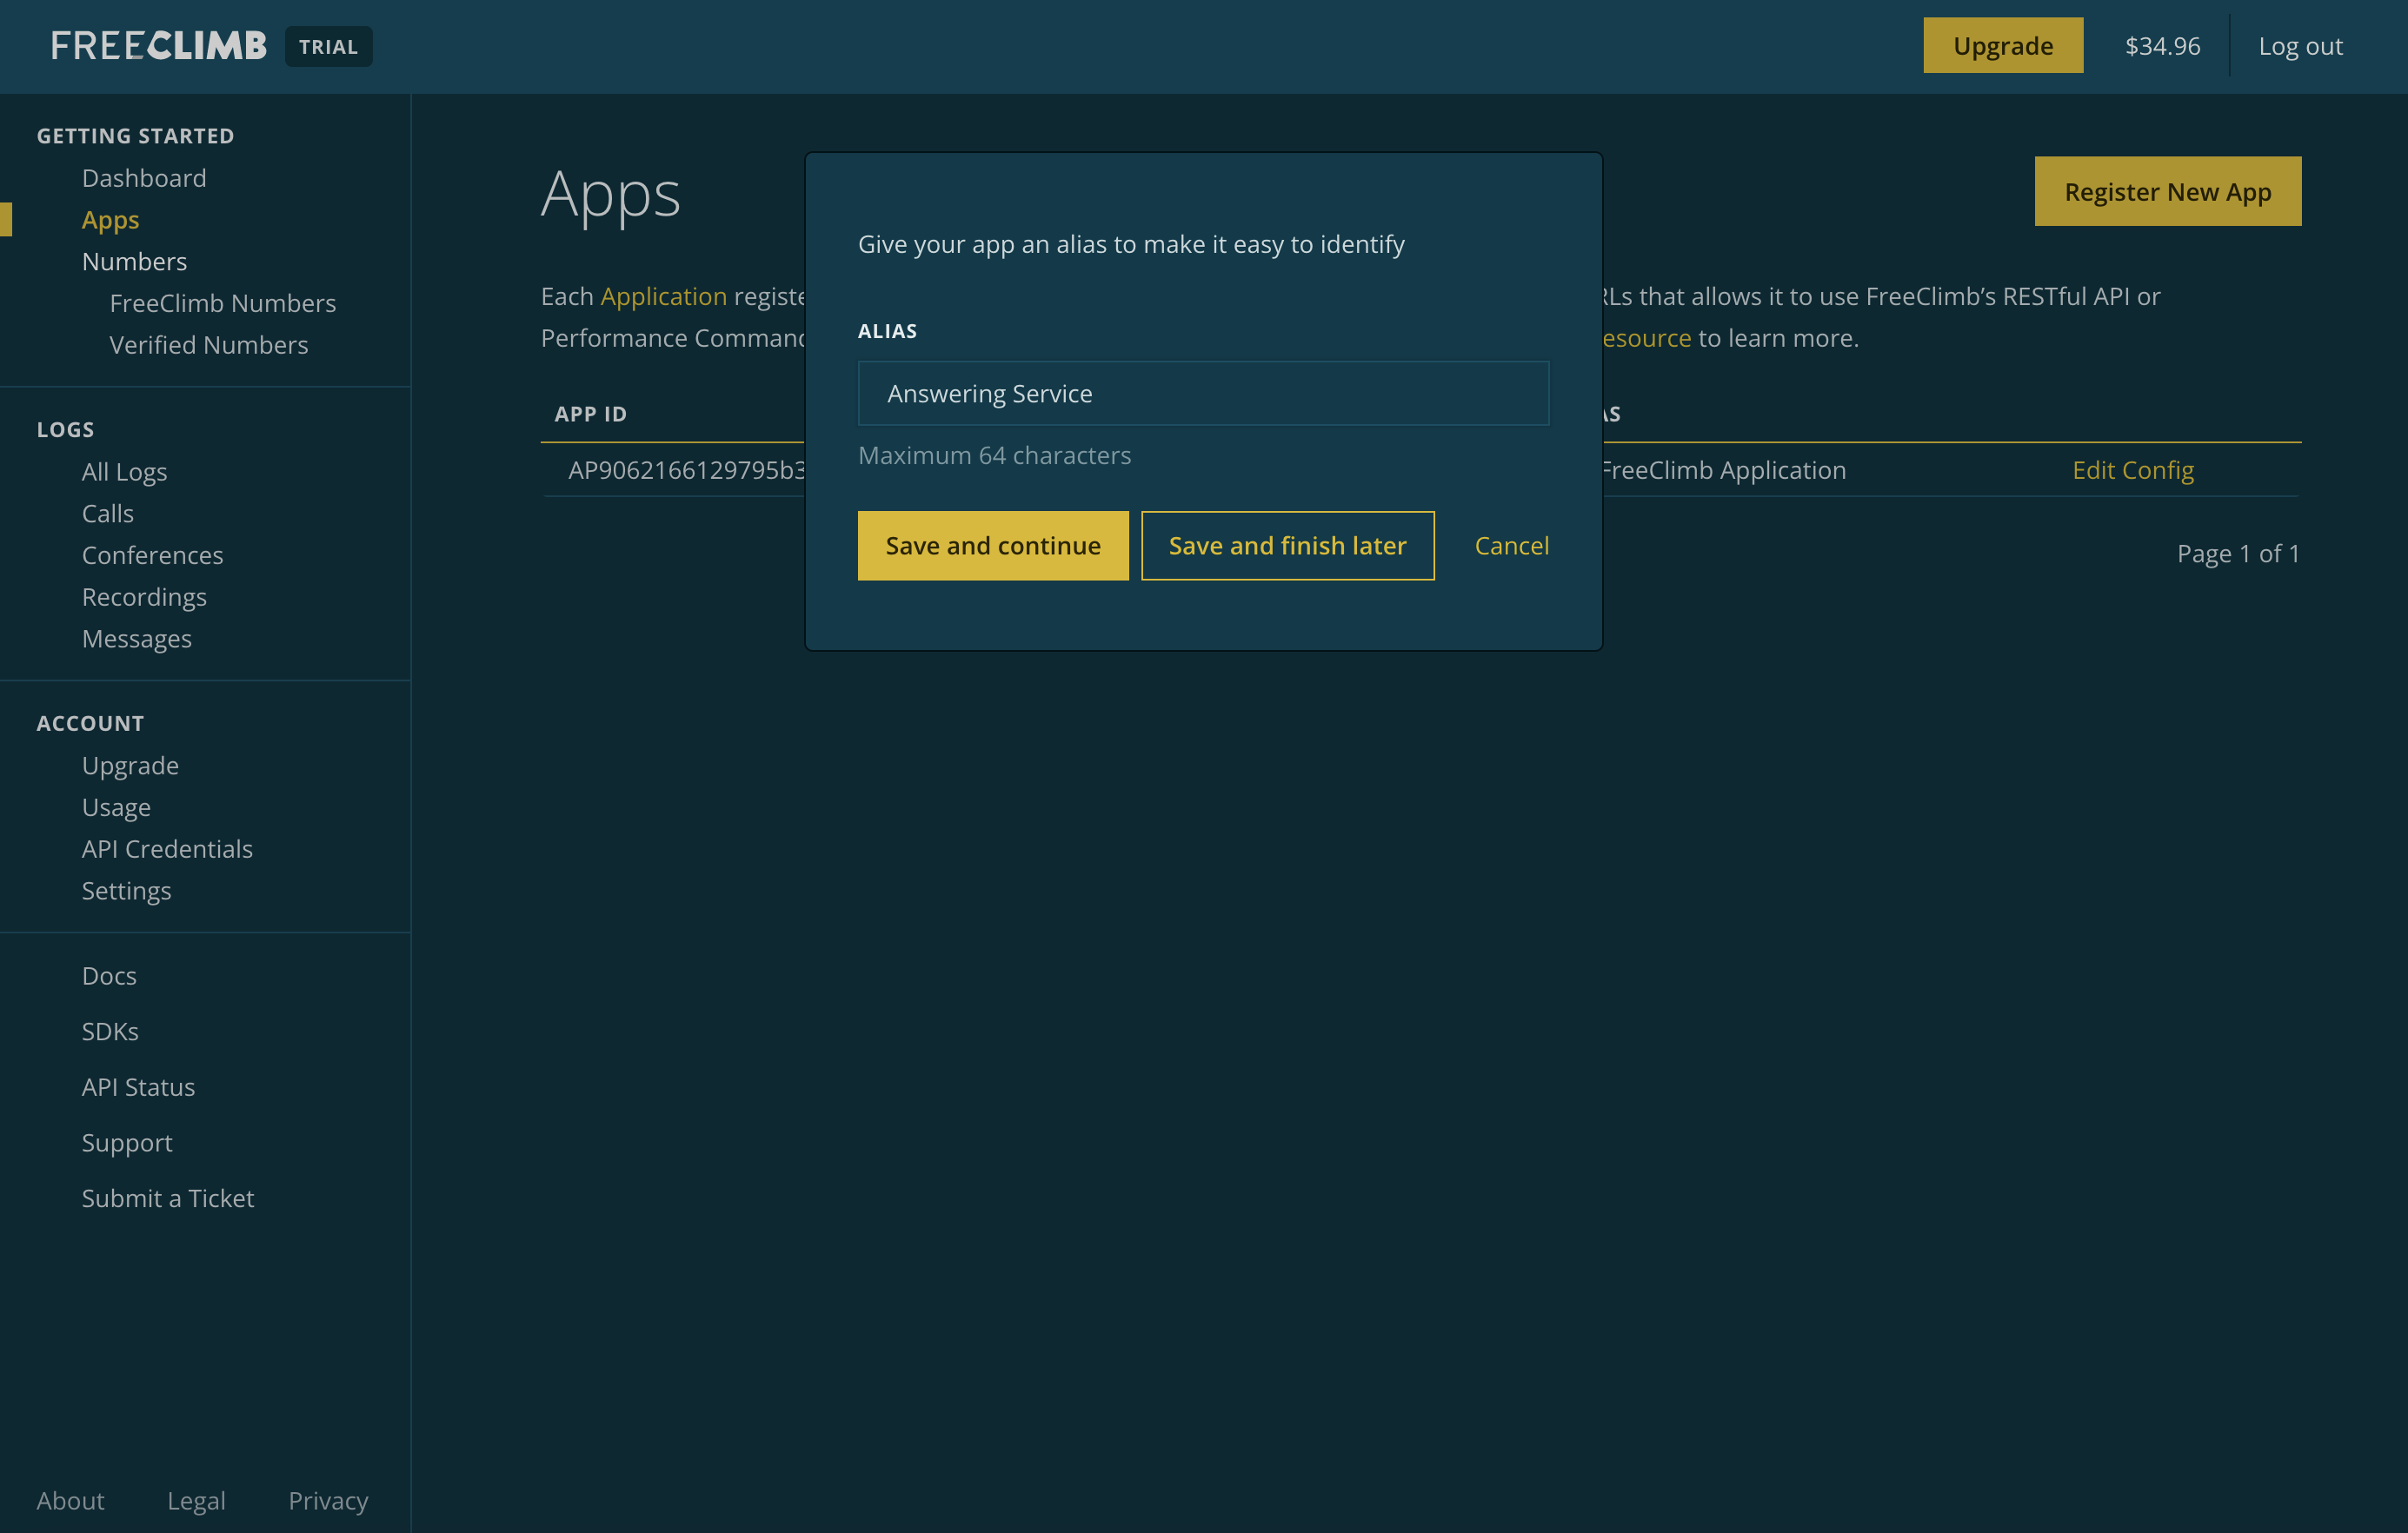Click the Maximum 64 characters hint
The height and width of the screenshot is (1533, 2408).
pyautogui.click(x=994, y=455)
